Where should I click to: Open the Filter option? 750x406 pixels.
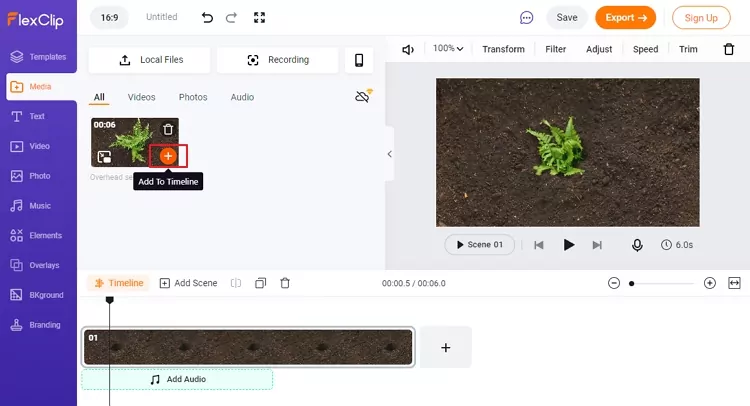[x=555, y=49]
